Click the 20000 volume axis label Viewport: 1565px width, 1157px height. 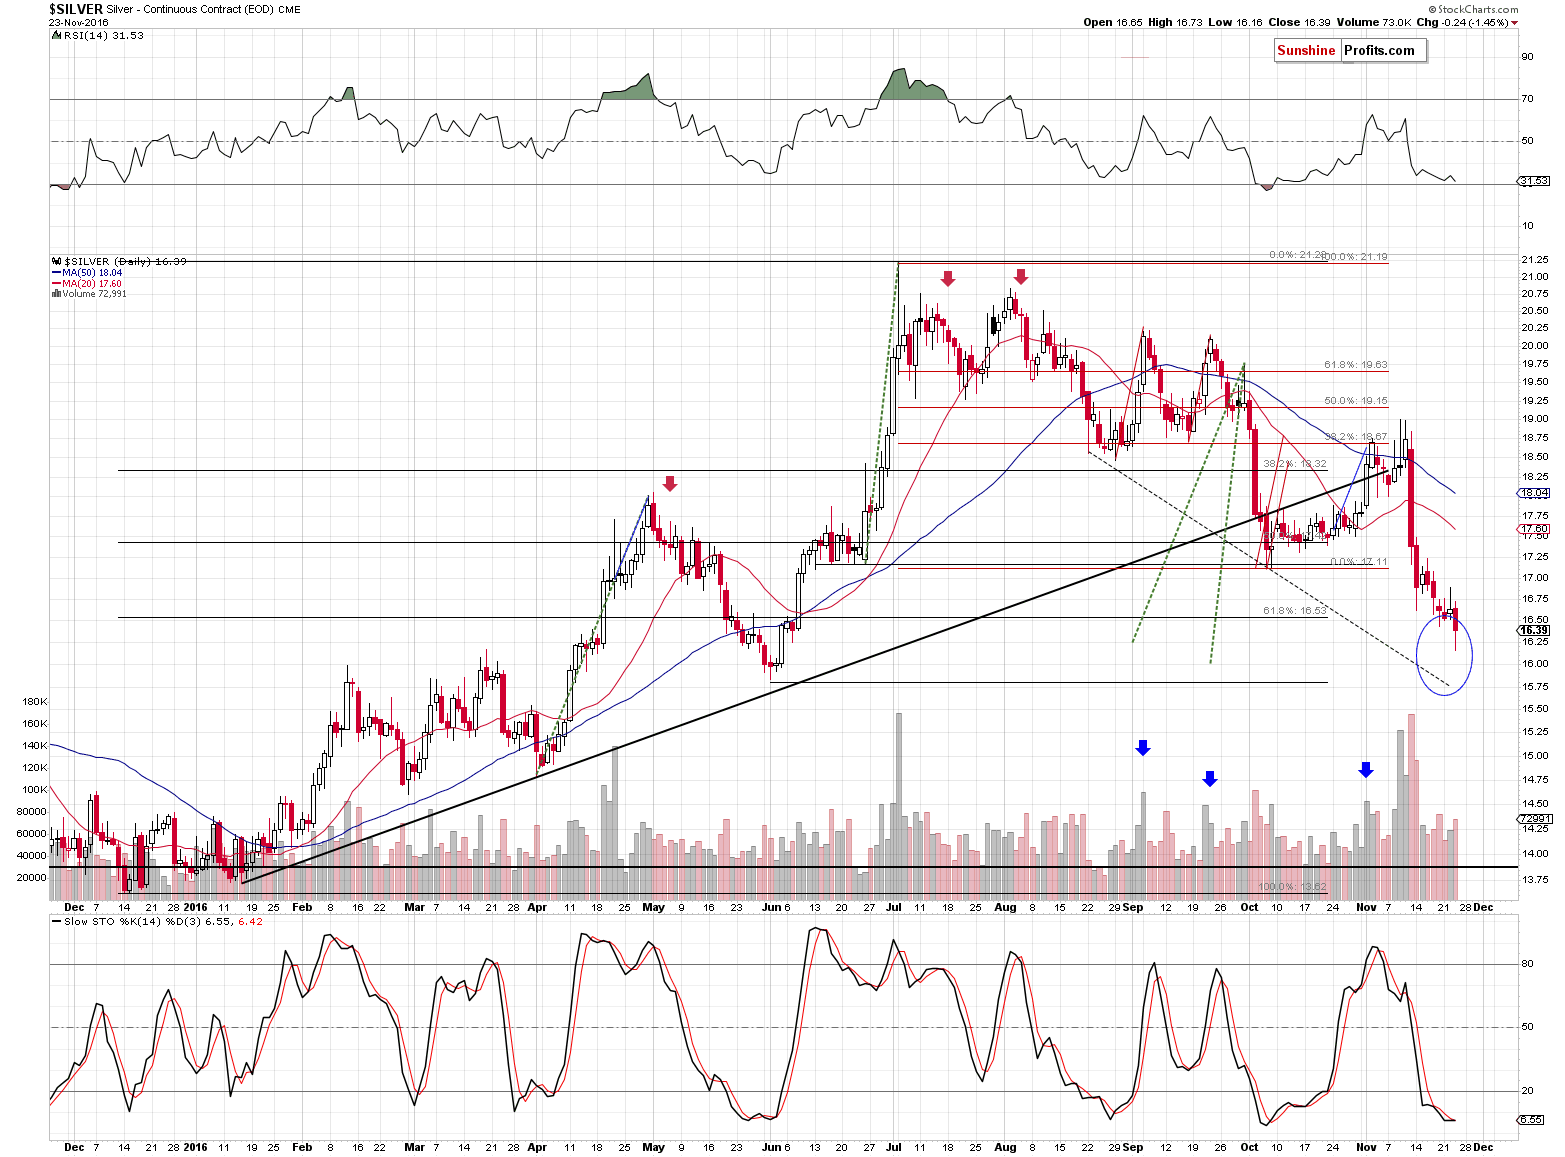click(32, 878)
